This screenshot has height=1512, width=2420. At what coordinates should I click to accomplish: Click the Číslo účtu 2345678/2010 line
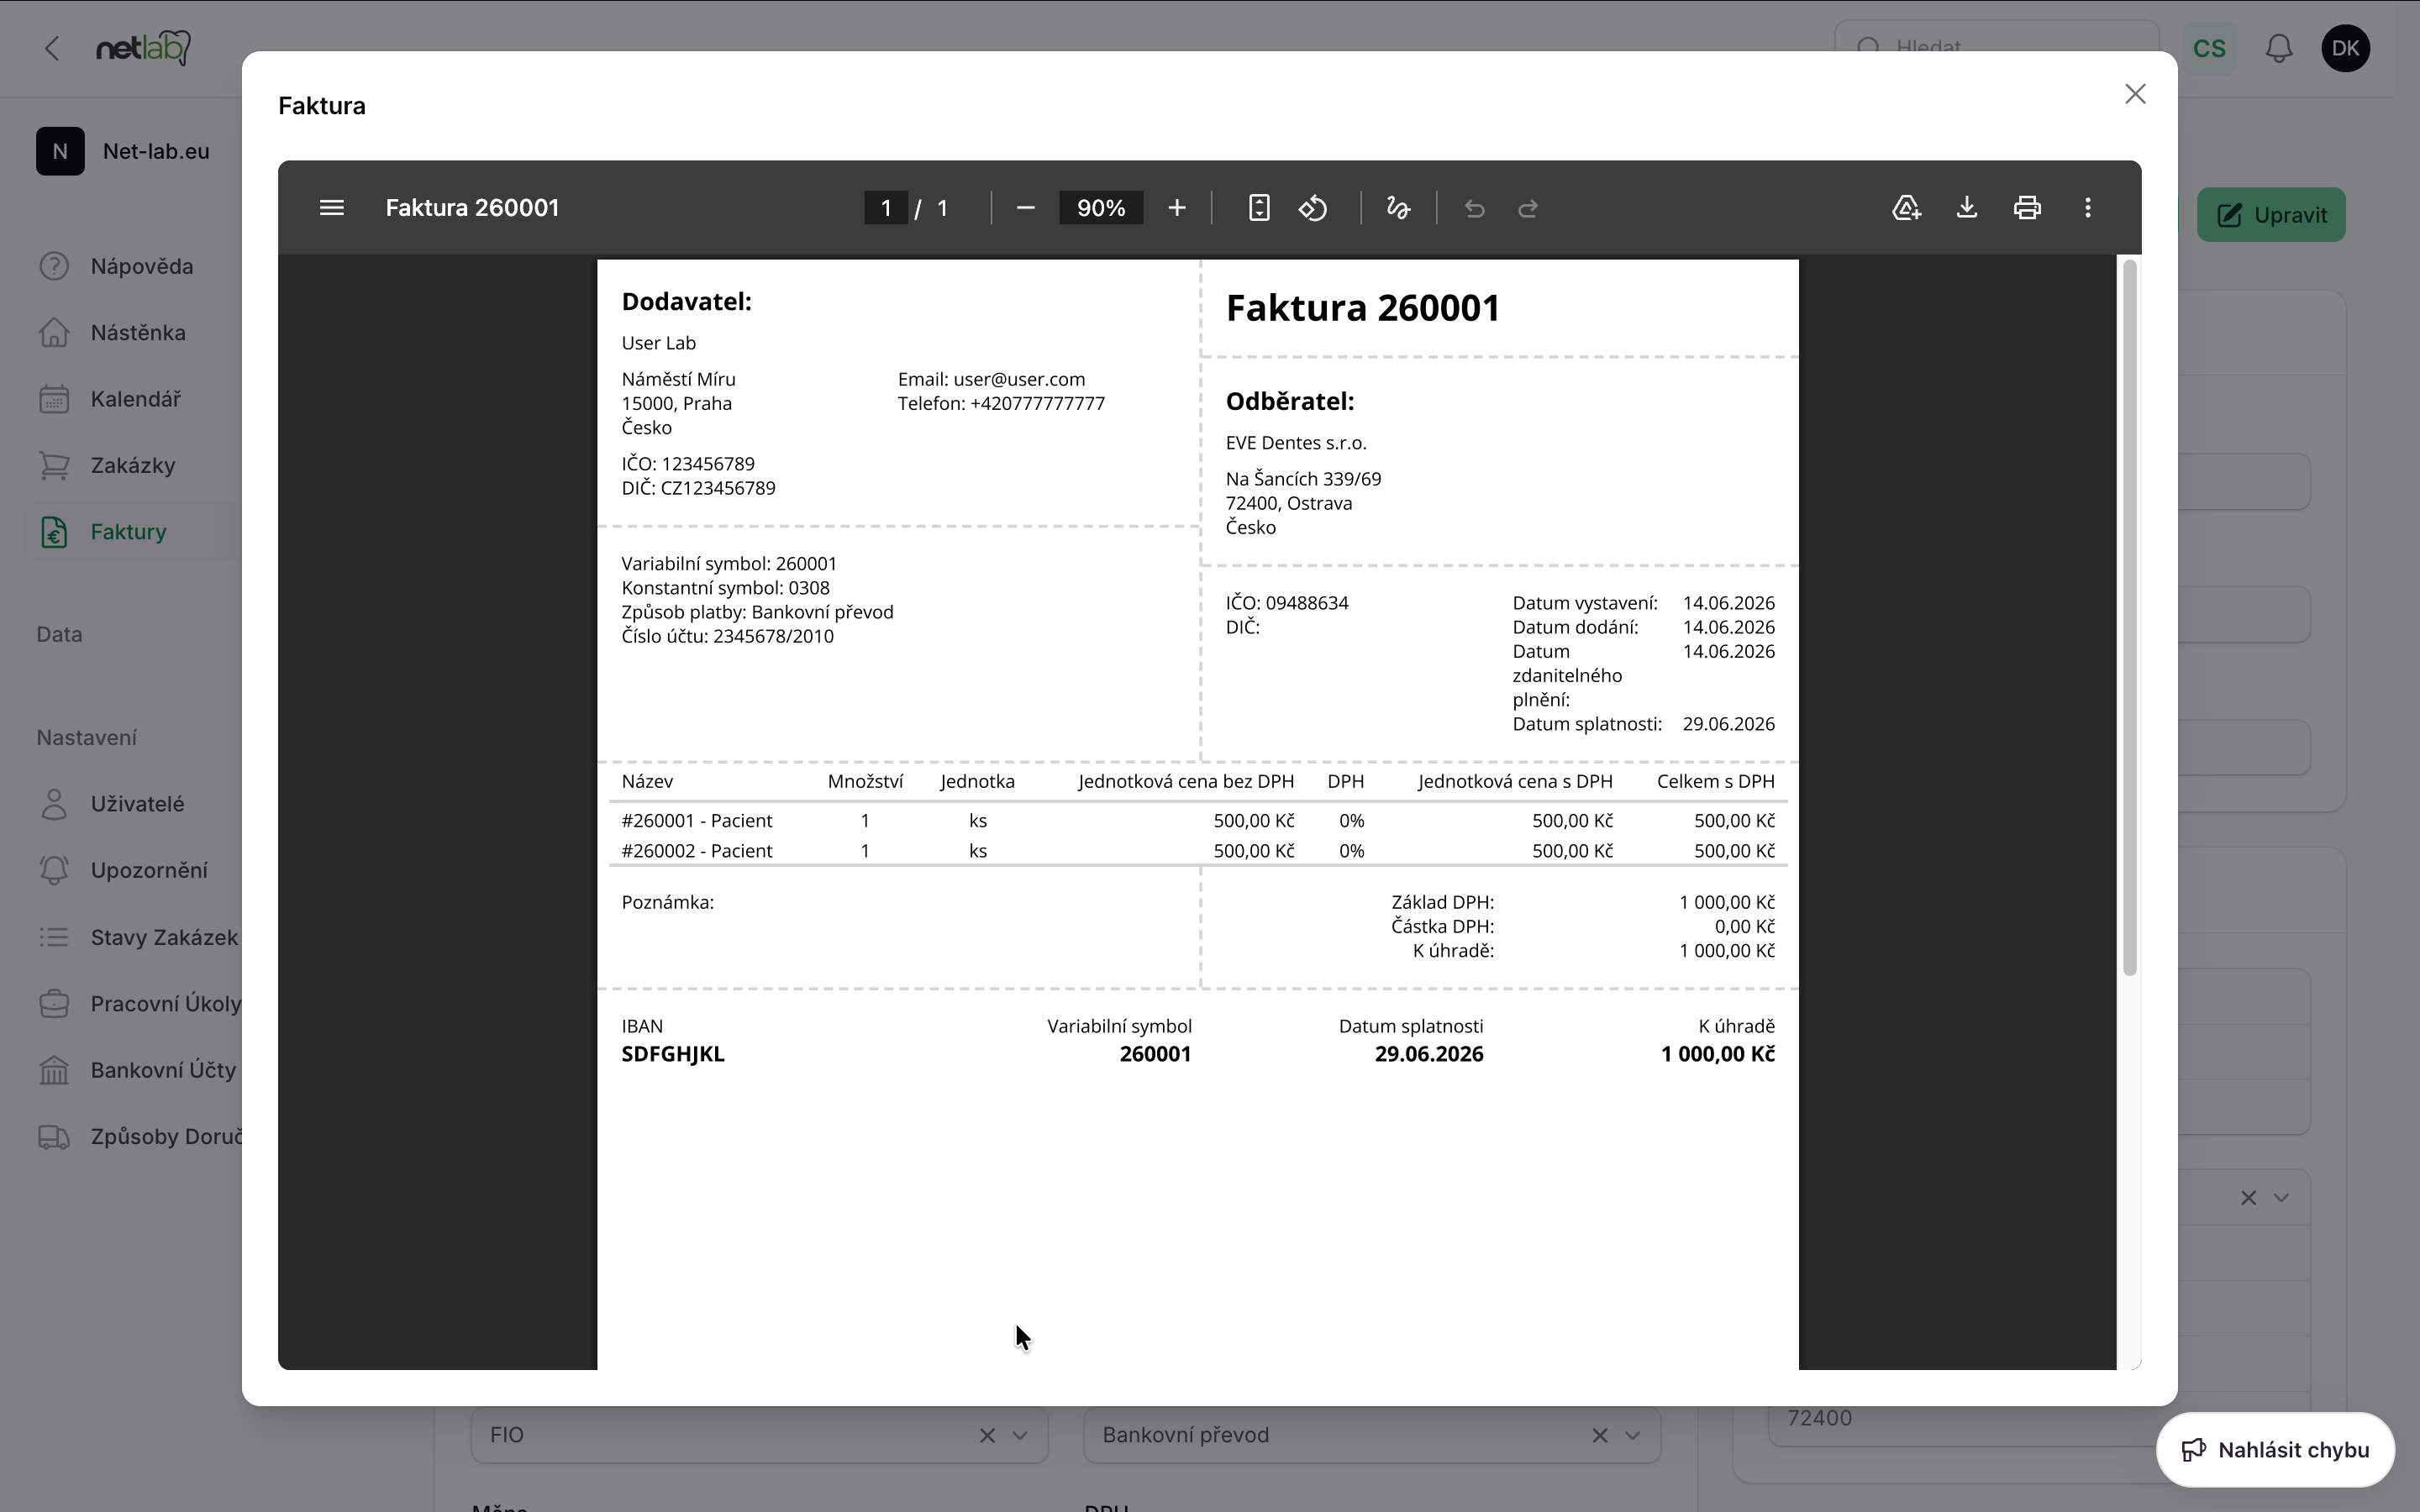(x=727, y=636)
